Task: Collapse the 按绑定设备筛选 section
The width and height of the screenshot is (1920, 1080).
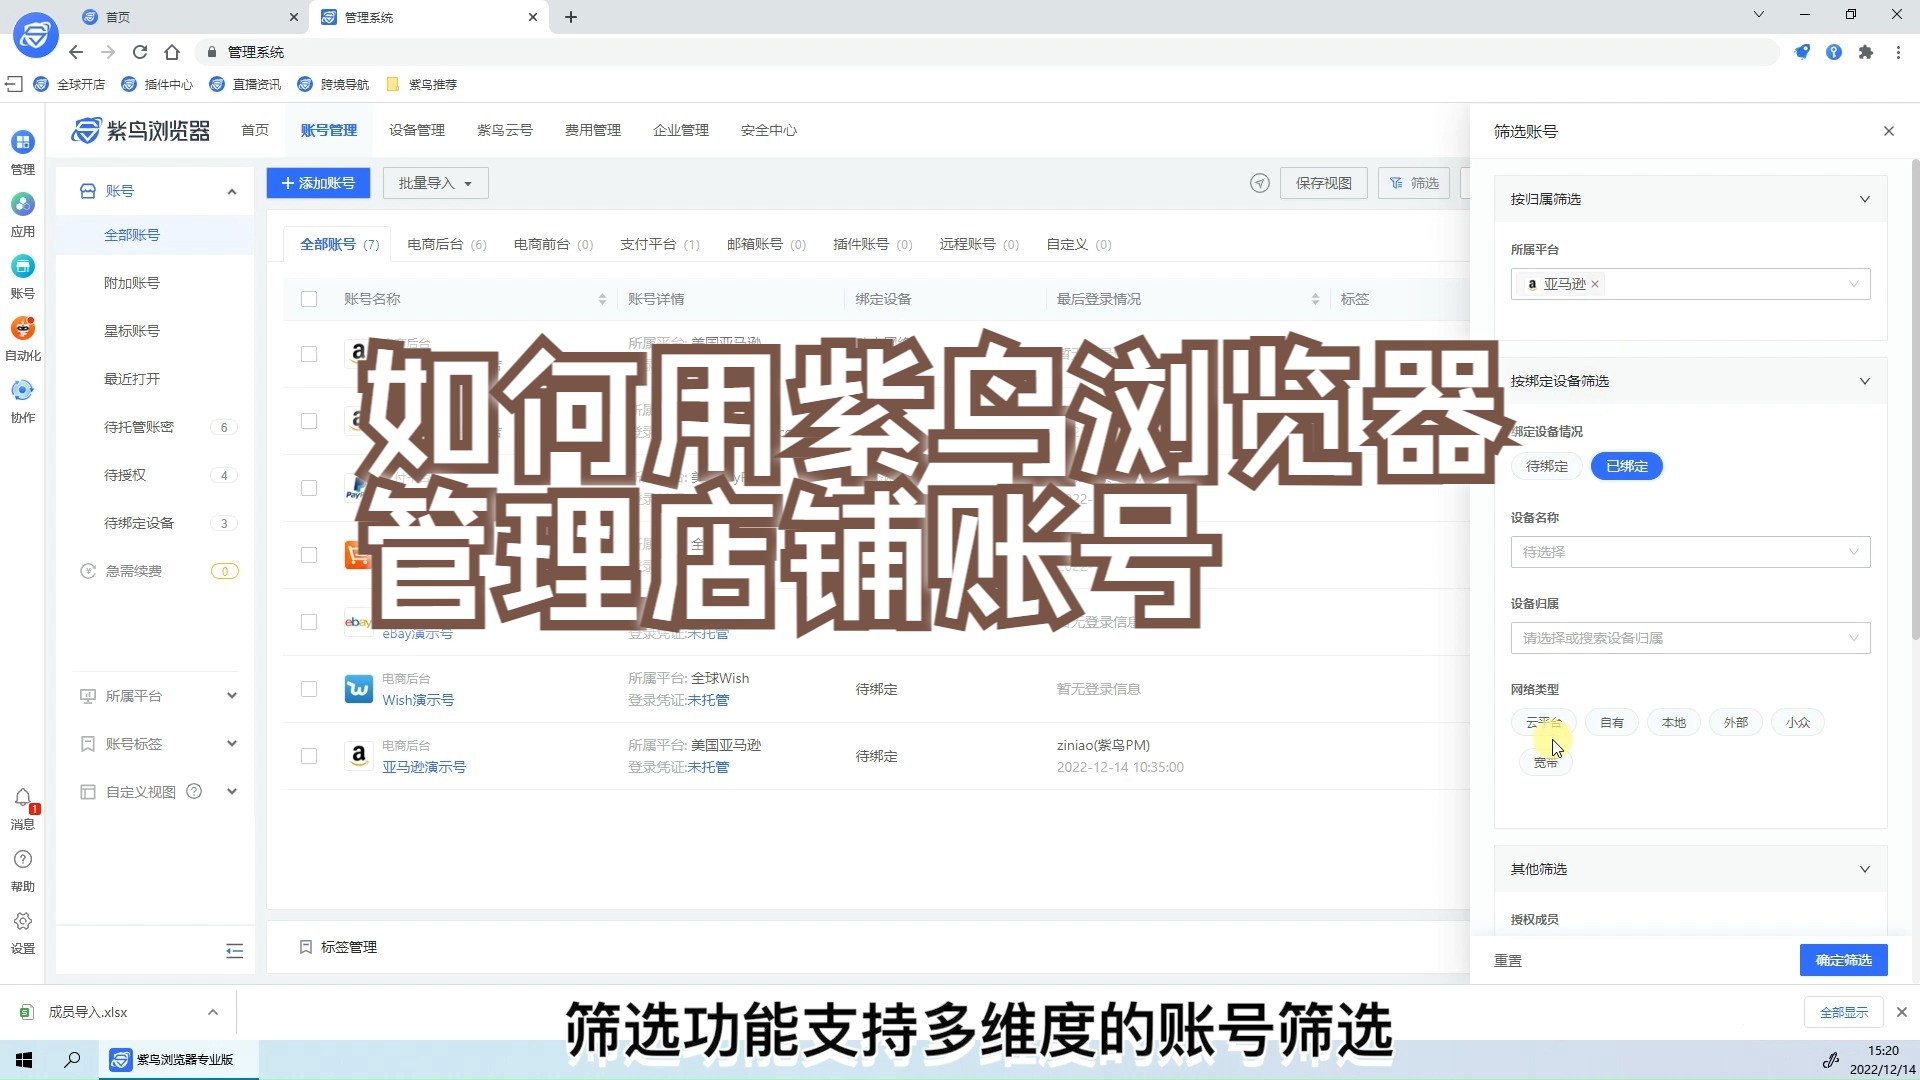Action: (1865, 381)
